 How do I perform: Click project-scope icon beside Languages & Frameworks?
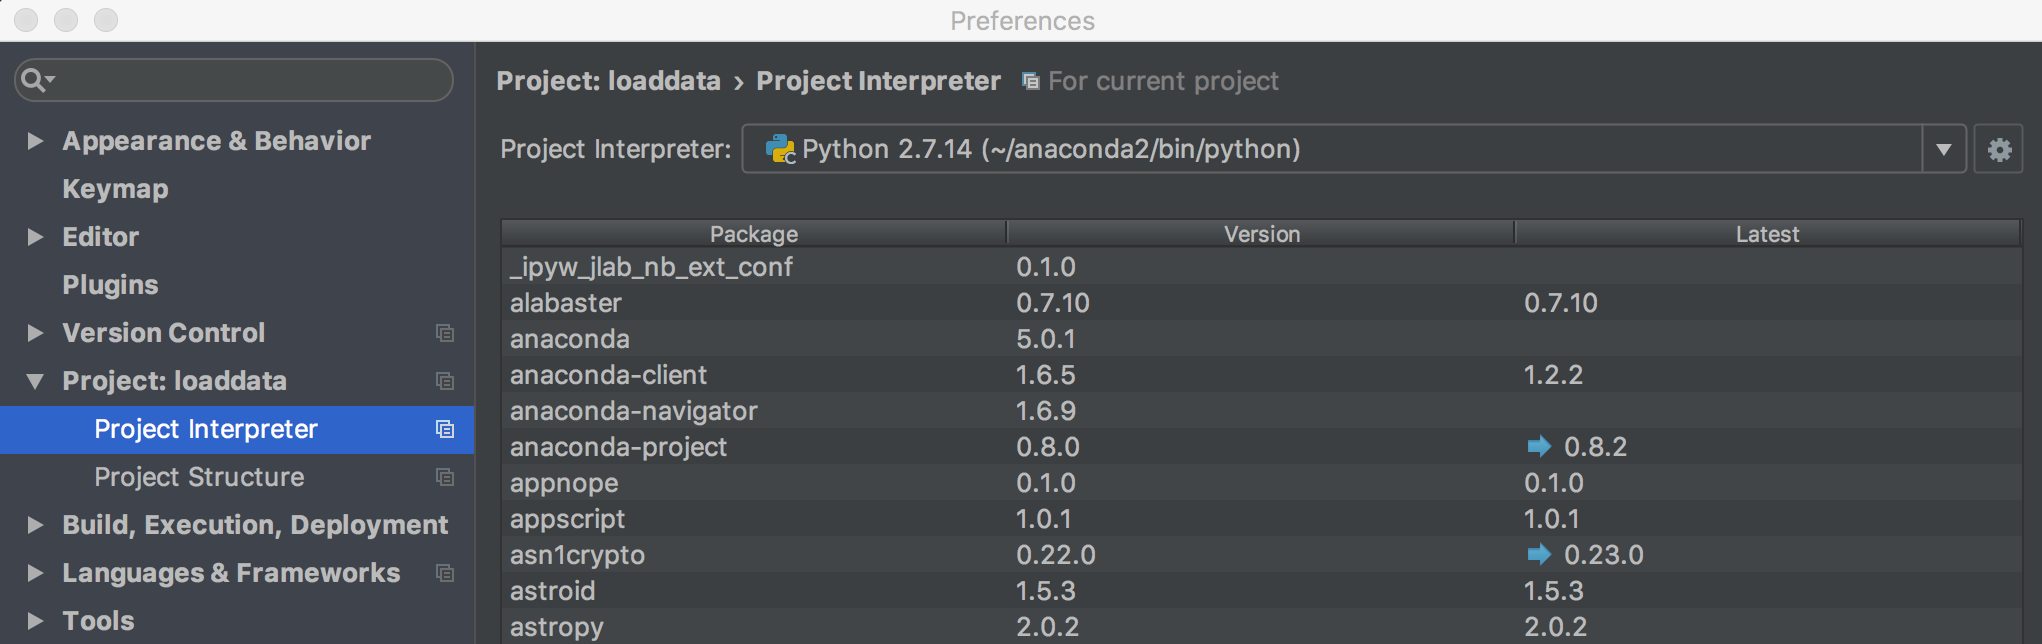(x=445, y=573)
